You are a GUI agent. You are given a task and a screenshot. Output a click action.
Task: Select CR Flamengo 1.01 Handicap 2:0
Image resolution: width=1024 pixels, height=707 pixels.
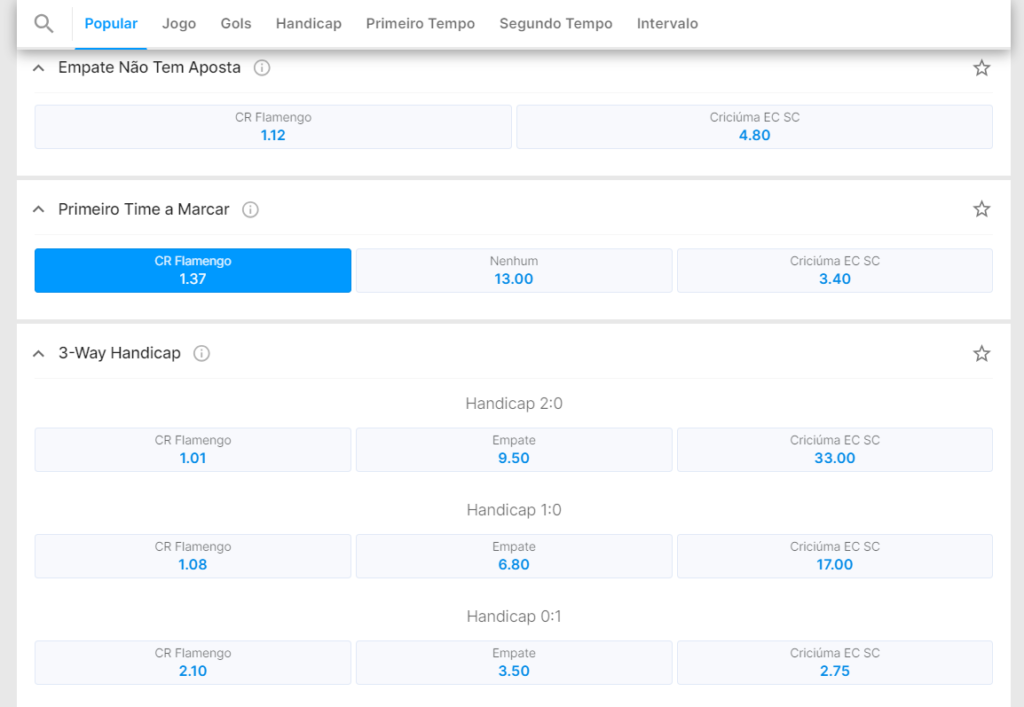pos(193,450)
